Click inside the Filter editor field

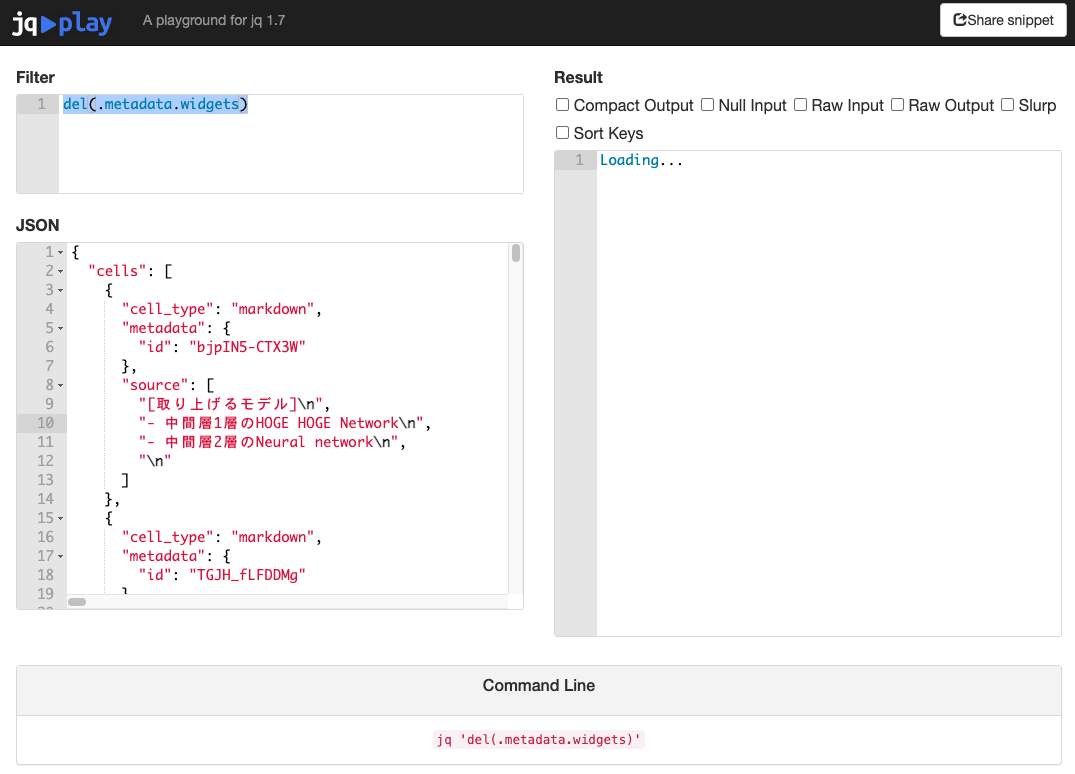tap(291, 144)
